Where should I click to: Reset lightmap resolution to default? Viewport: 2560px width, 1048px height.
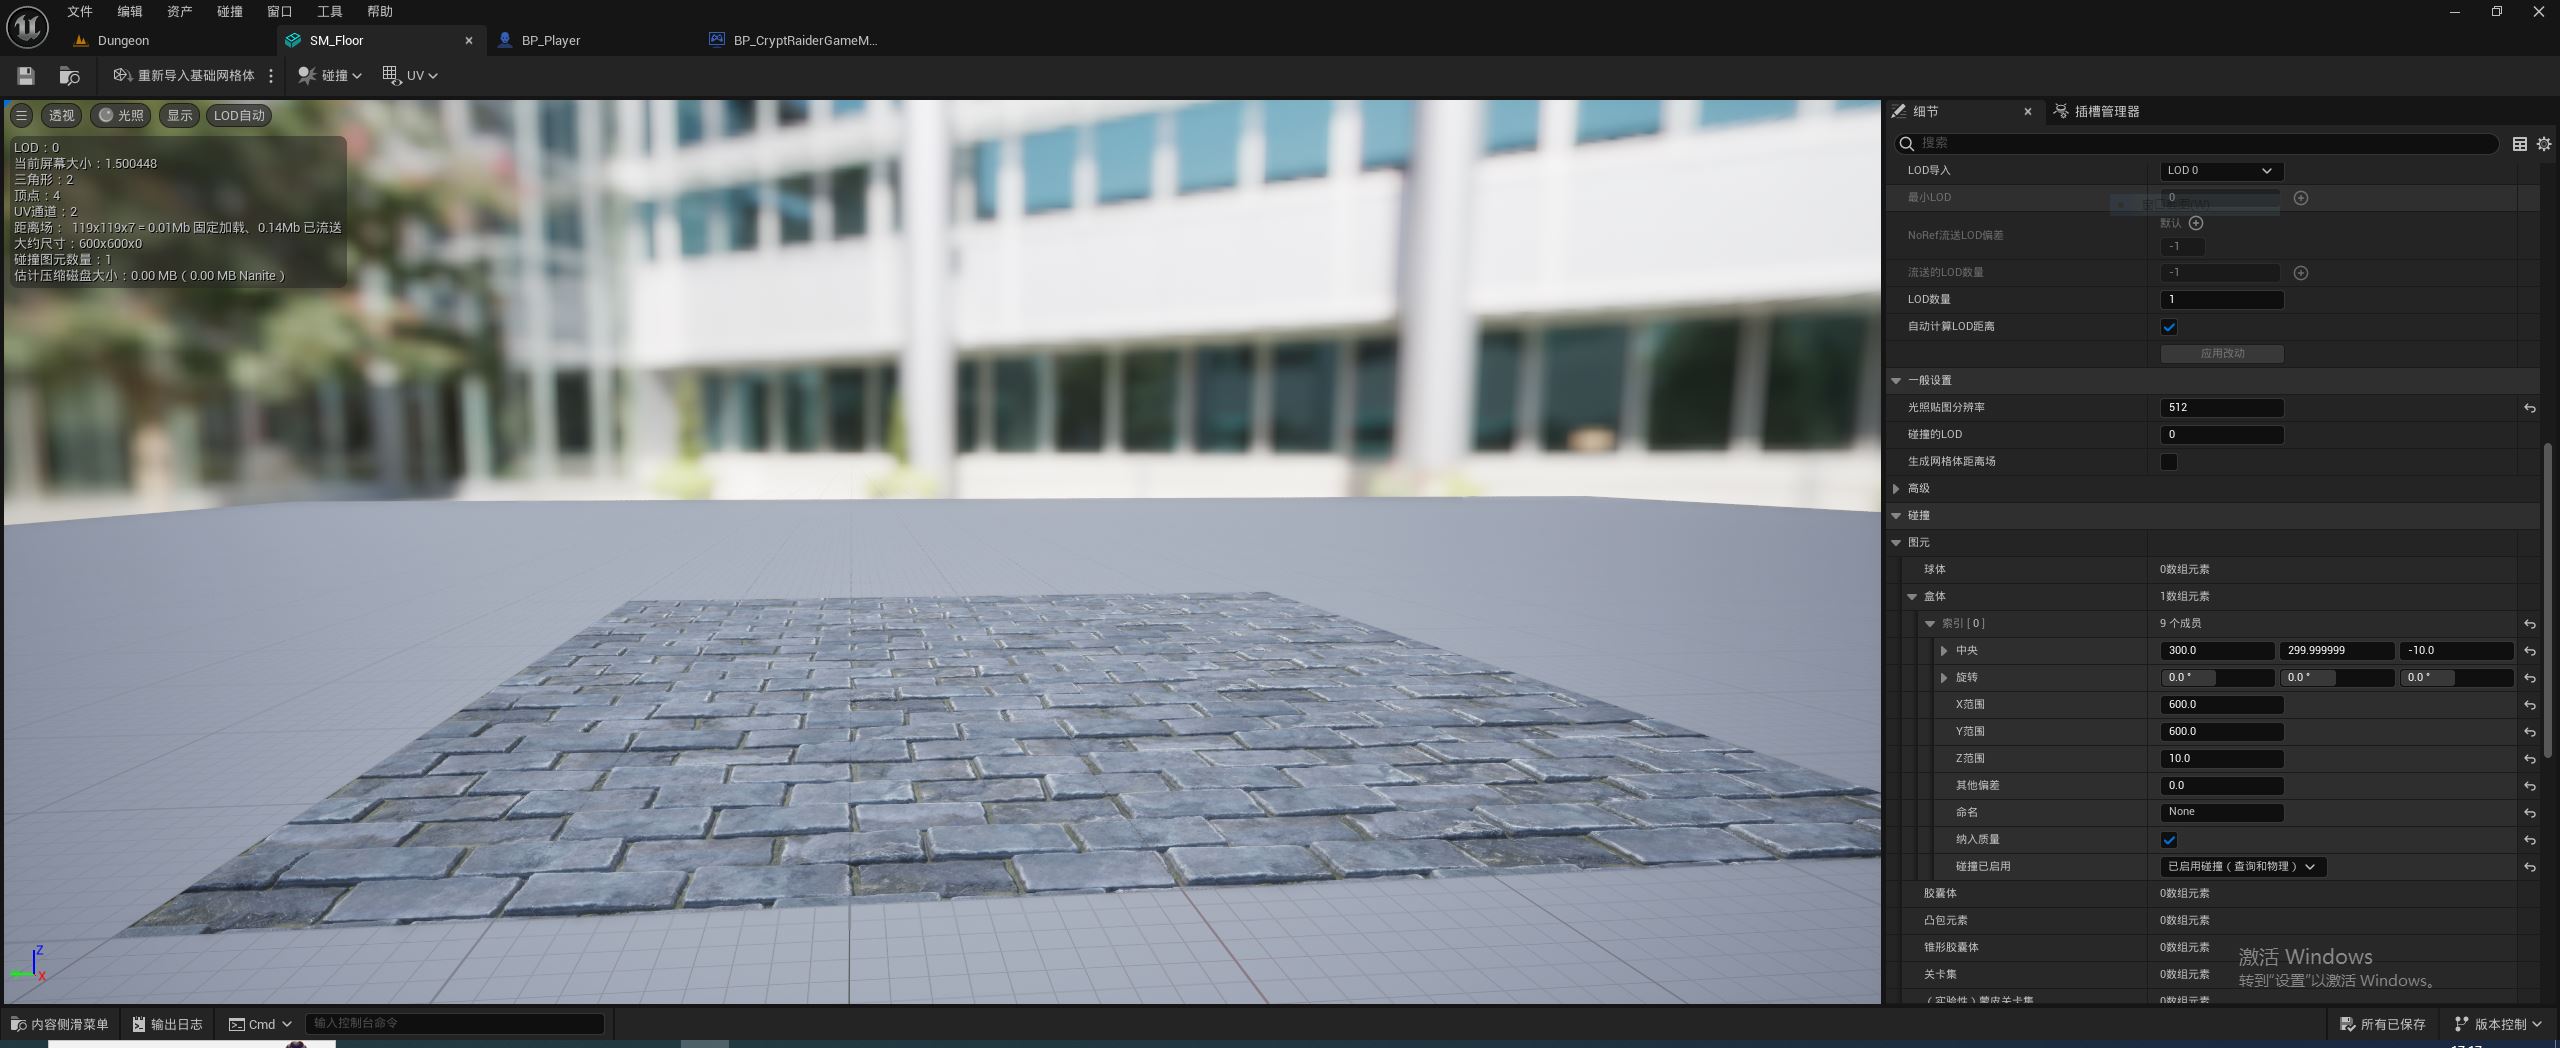(2529, 408)
